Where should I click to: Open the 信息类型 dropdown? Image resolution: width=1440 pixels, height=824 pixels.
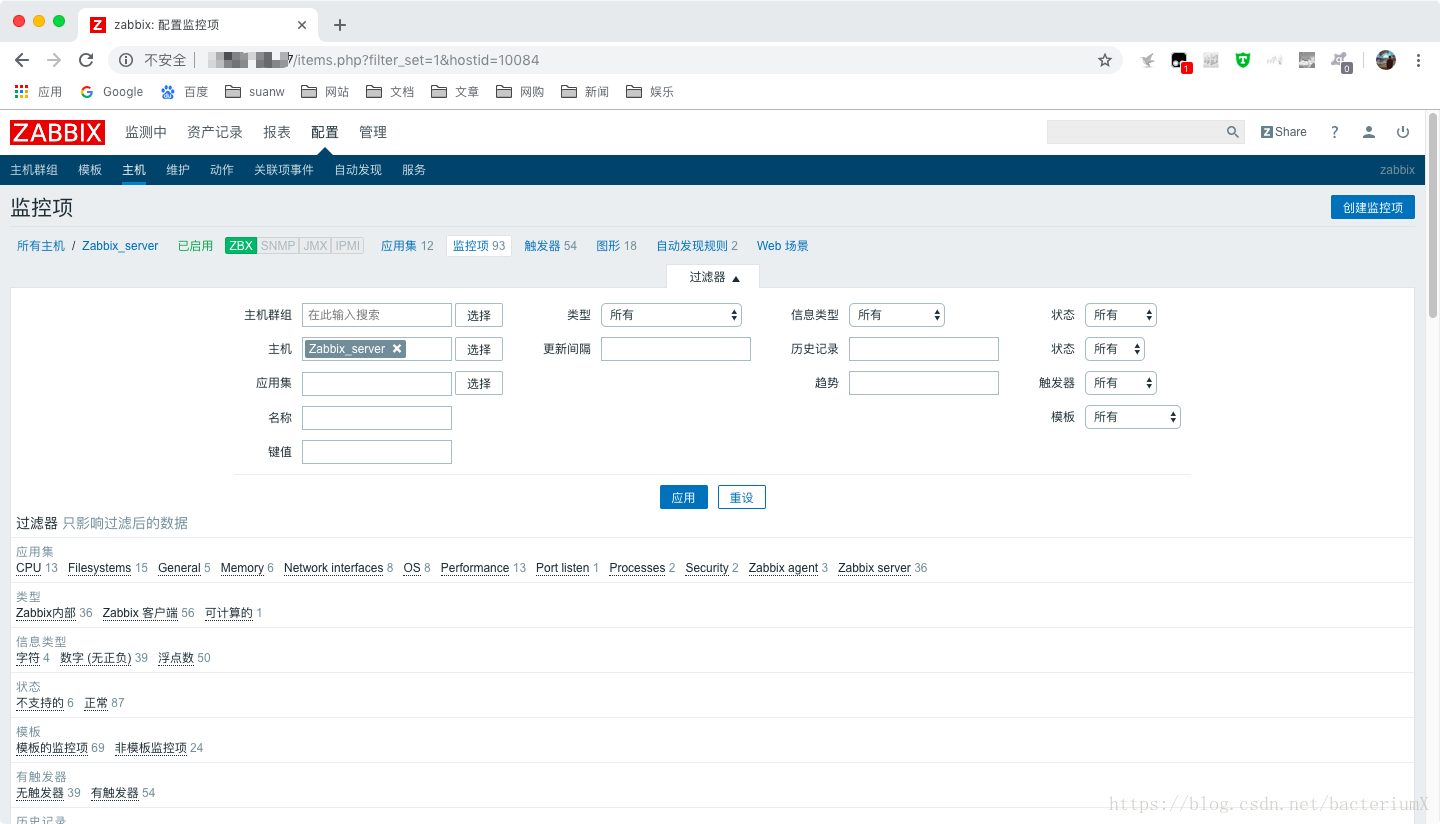[x=897, y=315]
